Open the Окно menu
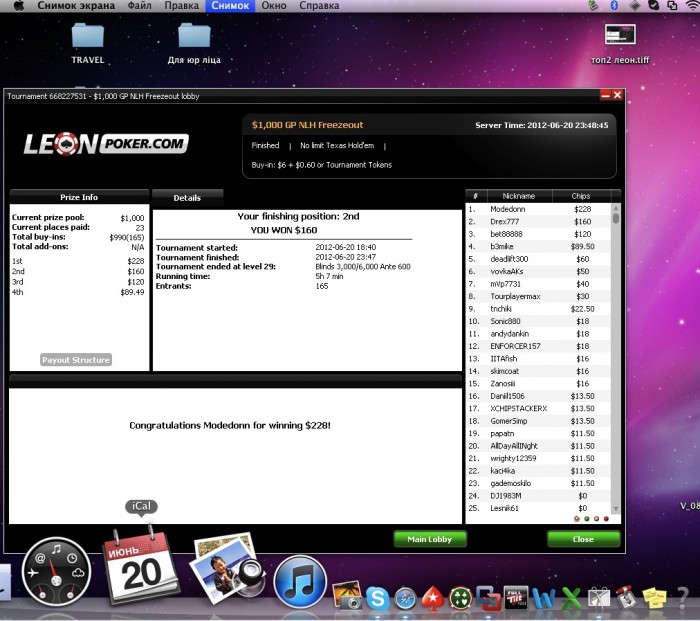 274,6
